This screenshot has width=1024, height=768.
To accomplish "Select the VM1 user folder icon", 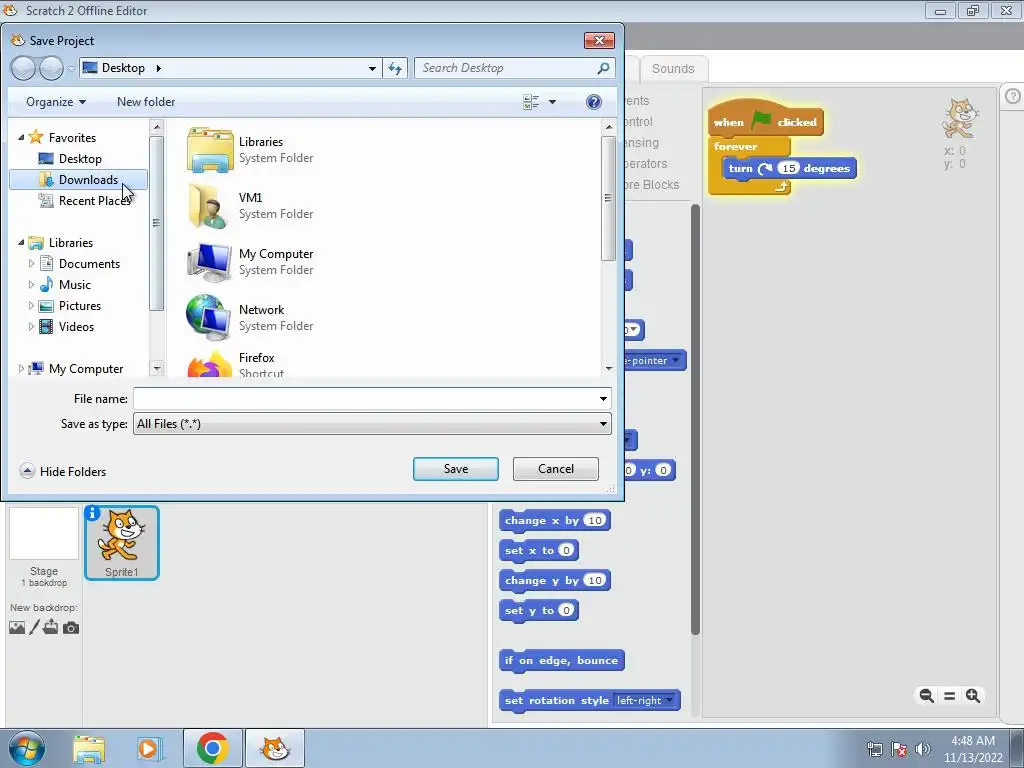I will click(x=210, y=206).
